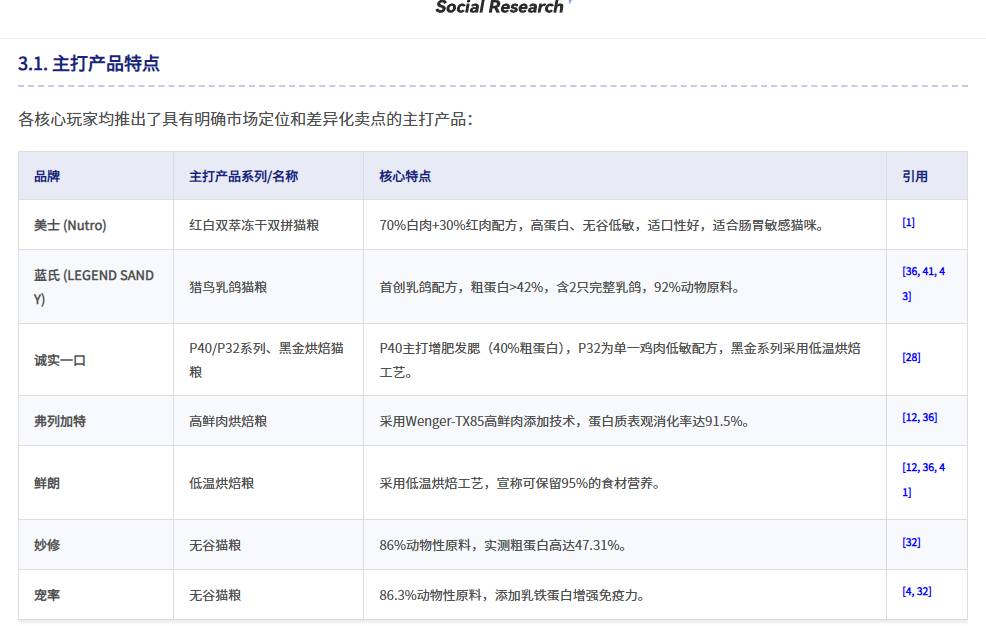Click the 70%白肉+30%红肉配方 description
This screenshot has width=986, height=626.
point(602,225)
